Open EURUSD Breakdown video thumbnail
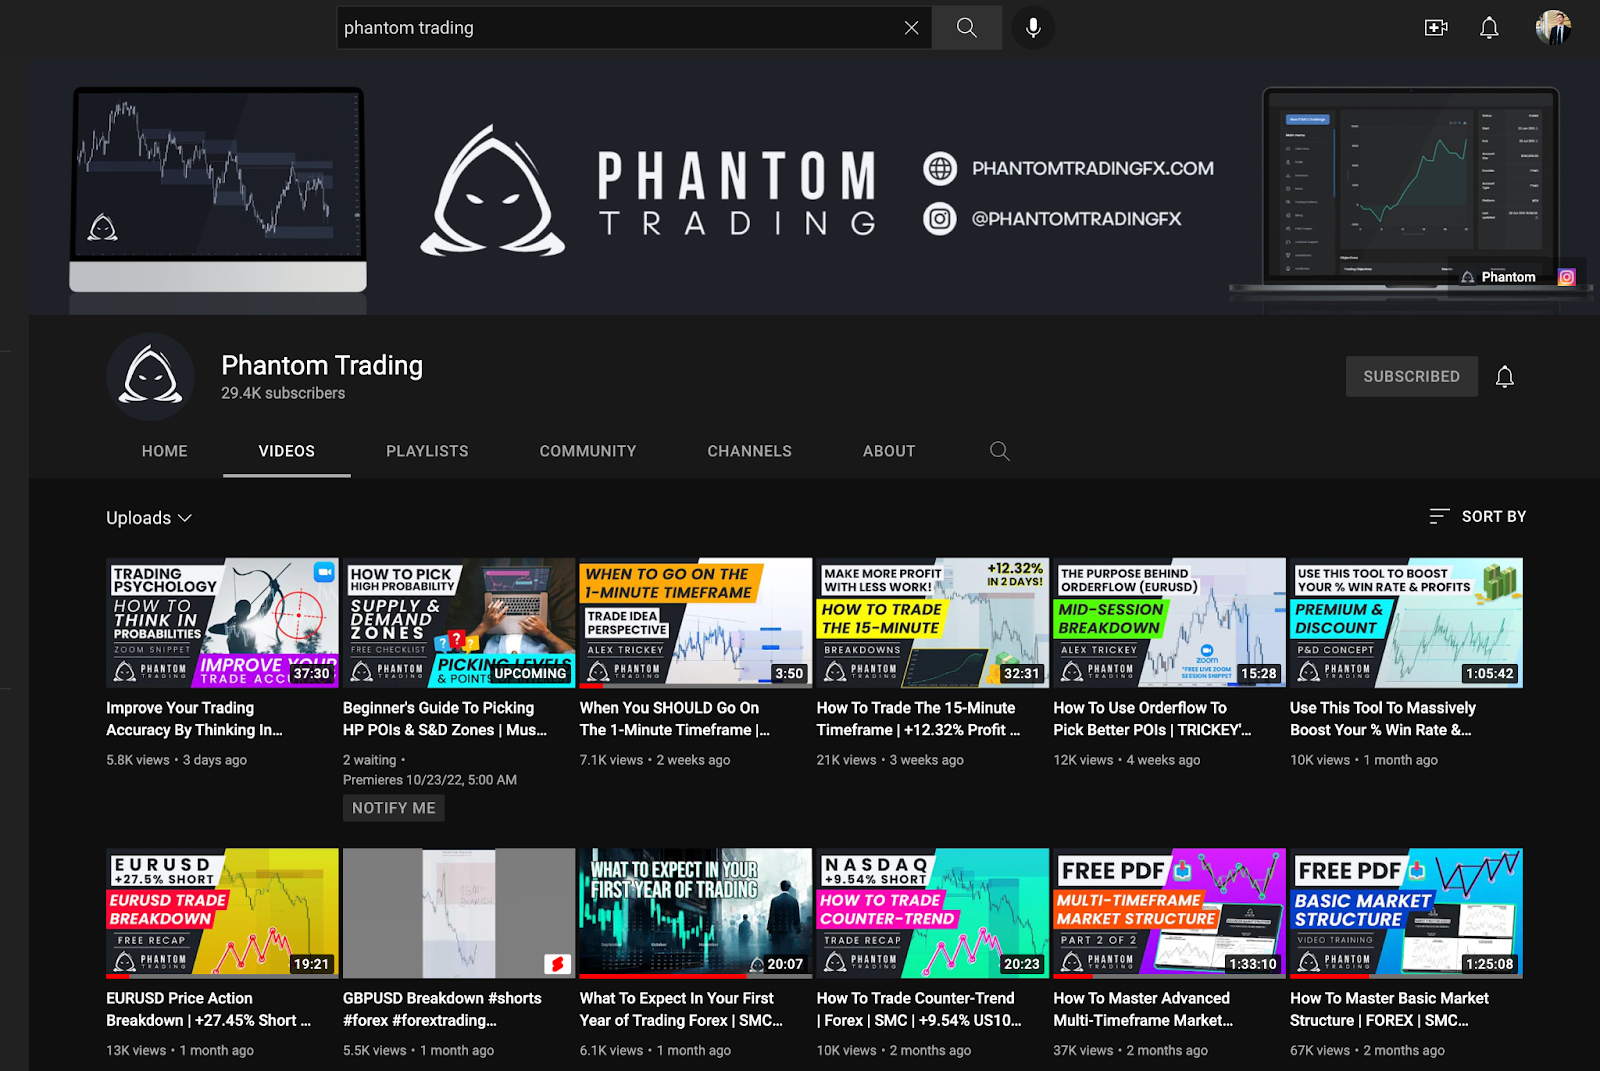 222,913
